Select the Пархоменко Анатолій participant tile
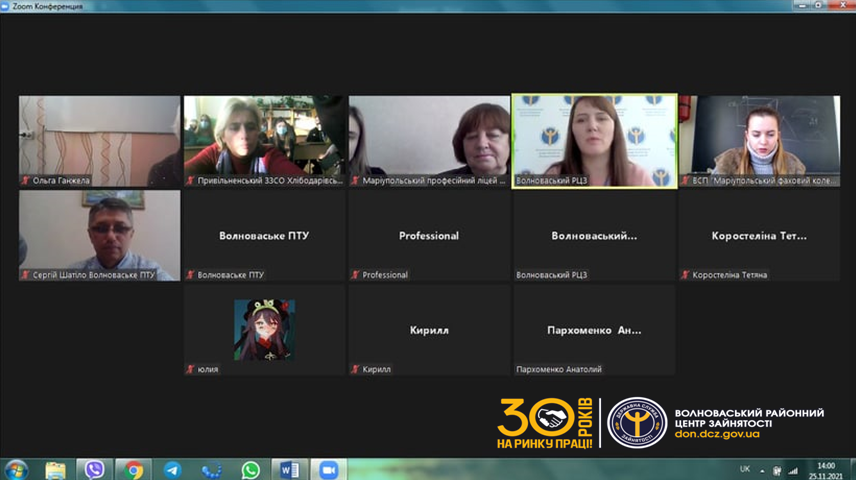 click(594, 328)
